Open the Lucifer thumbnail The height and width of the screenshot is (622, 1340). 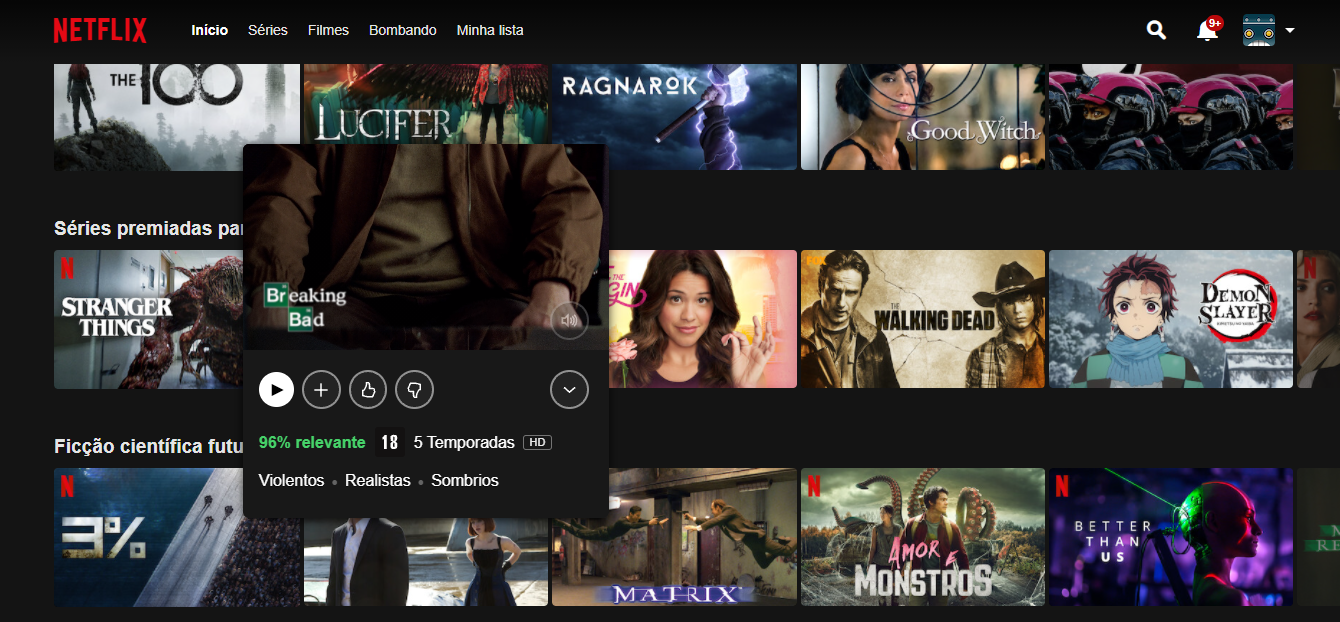(424, 106)
